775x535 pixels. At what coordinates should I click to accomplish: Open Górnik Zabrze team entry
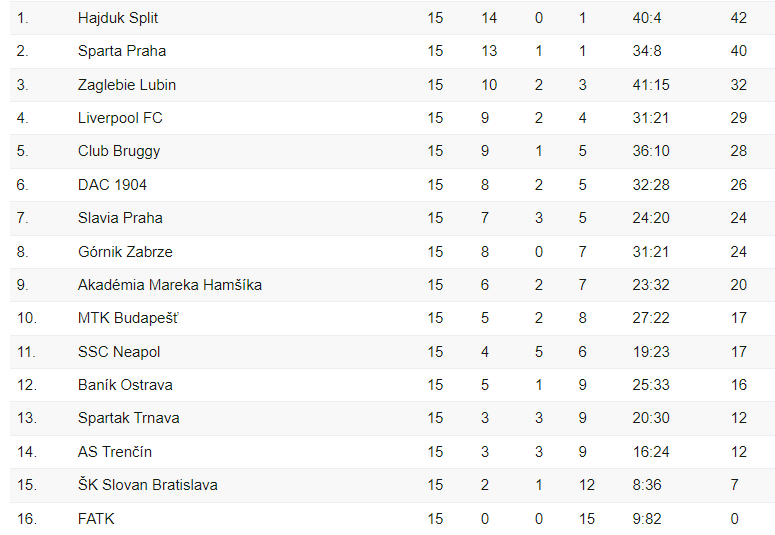click(125, 252)
